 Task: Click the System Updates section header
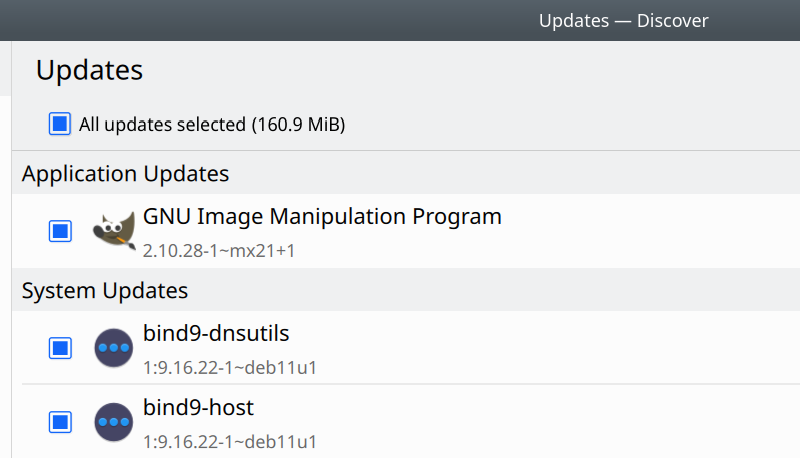click(105, 291)
